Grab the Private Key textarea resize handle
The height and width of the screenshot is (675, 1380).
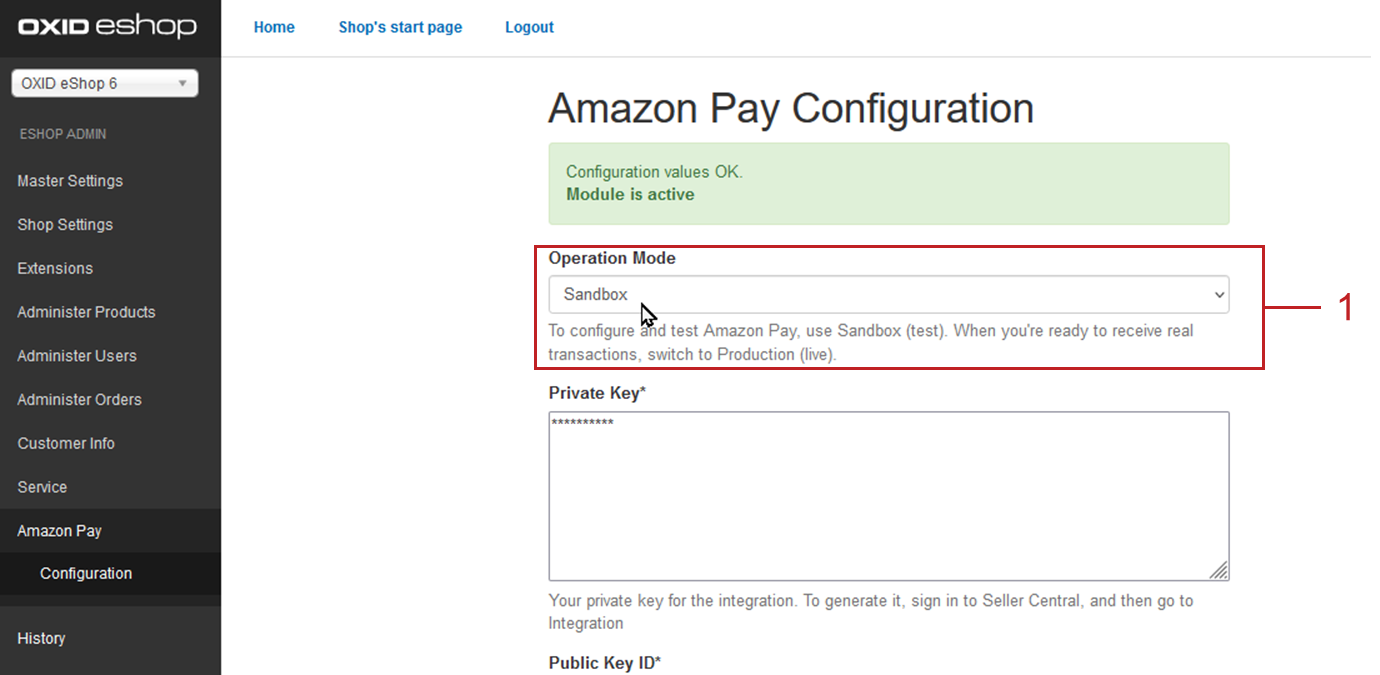click(x=1219, y=571)
